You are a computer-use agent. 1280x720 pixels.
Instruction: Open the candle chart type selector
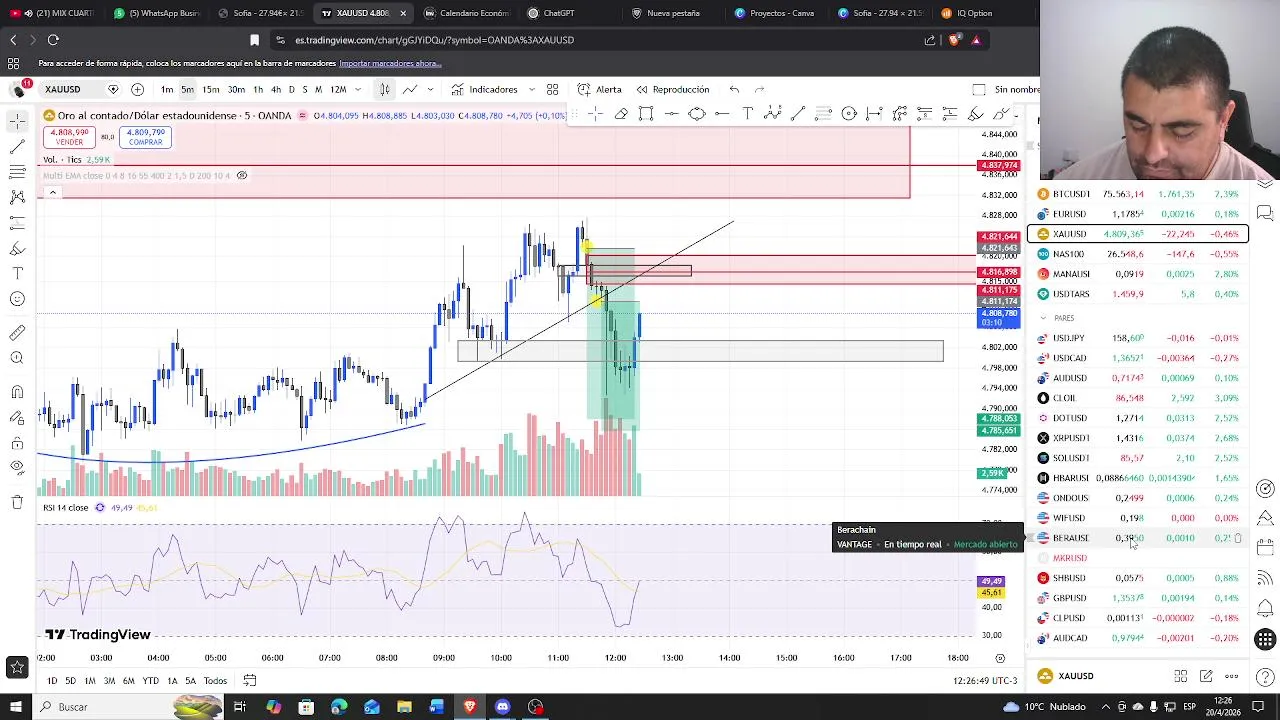tap(384, 90)
